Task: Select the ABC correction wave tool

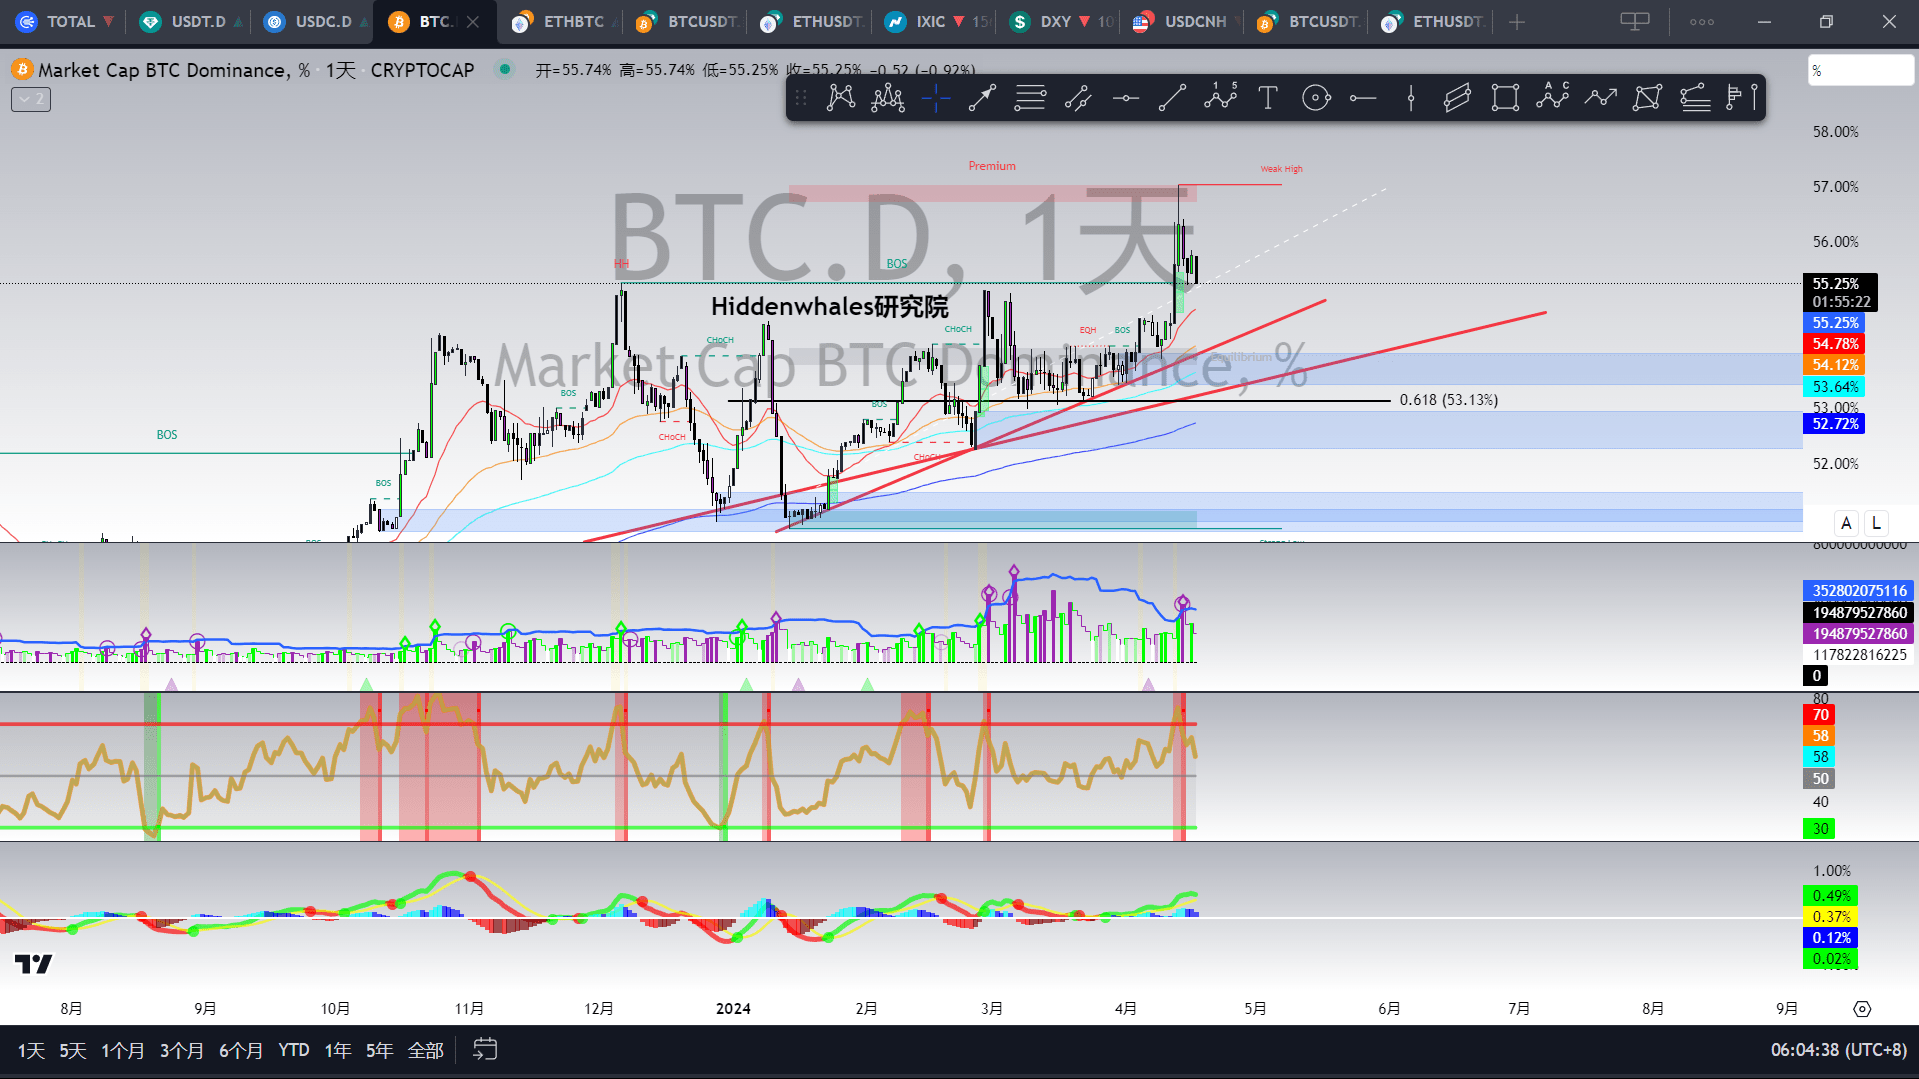Action: (x=1553, y=98)
